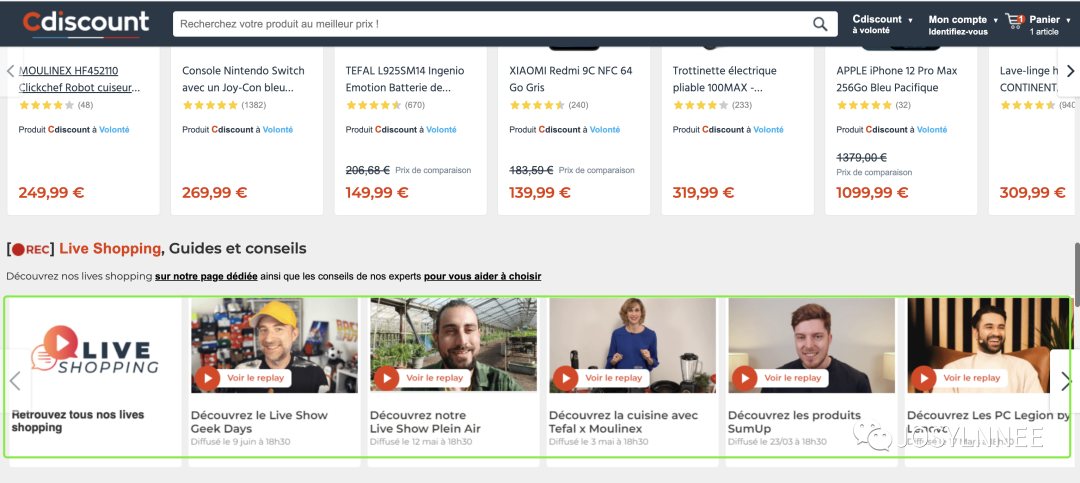1080x483 pixels.
Task: Click the Cdiscount logo
Action: (86, 22)
